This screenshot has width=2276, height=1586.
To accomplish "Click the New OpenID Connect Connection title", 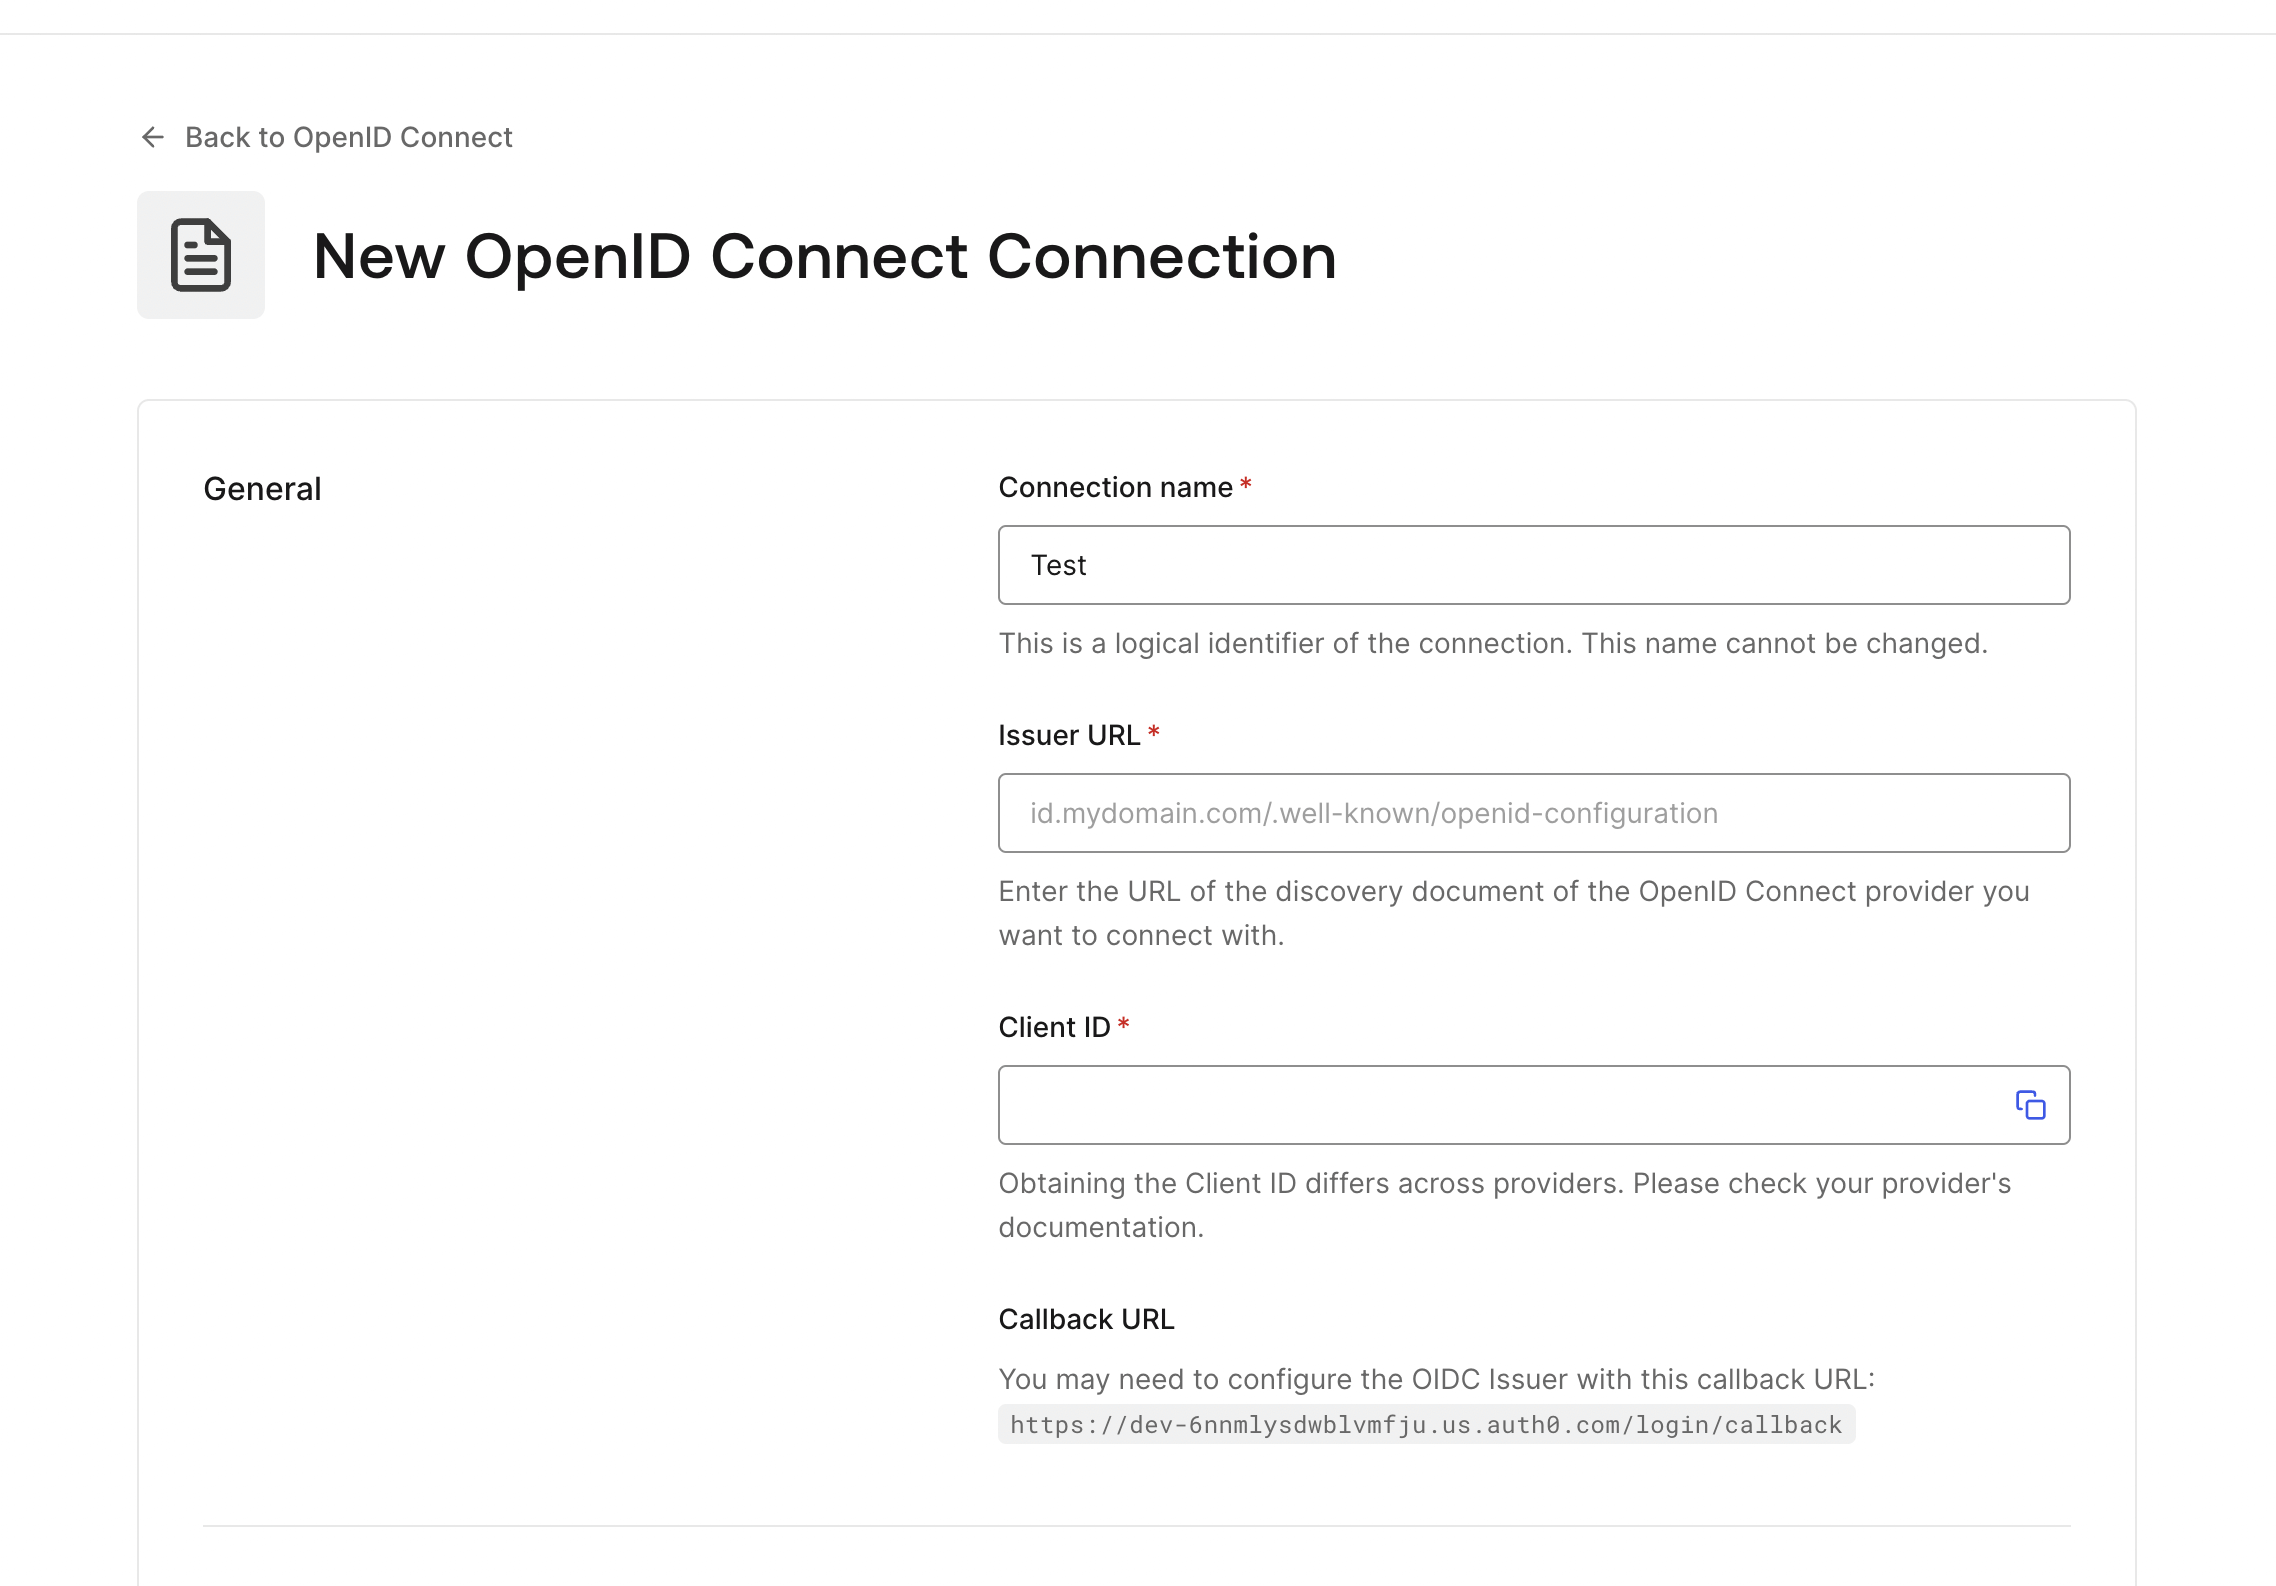I will pos(824,256).
